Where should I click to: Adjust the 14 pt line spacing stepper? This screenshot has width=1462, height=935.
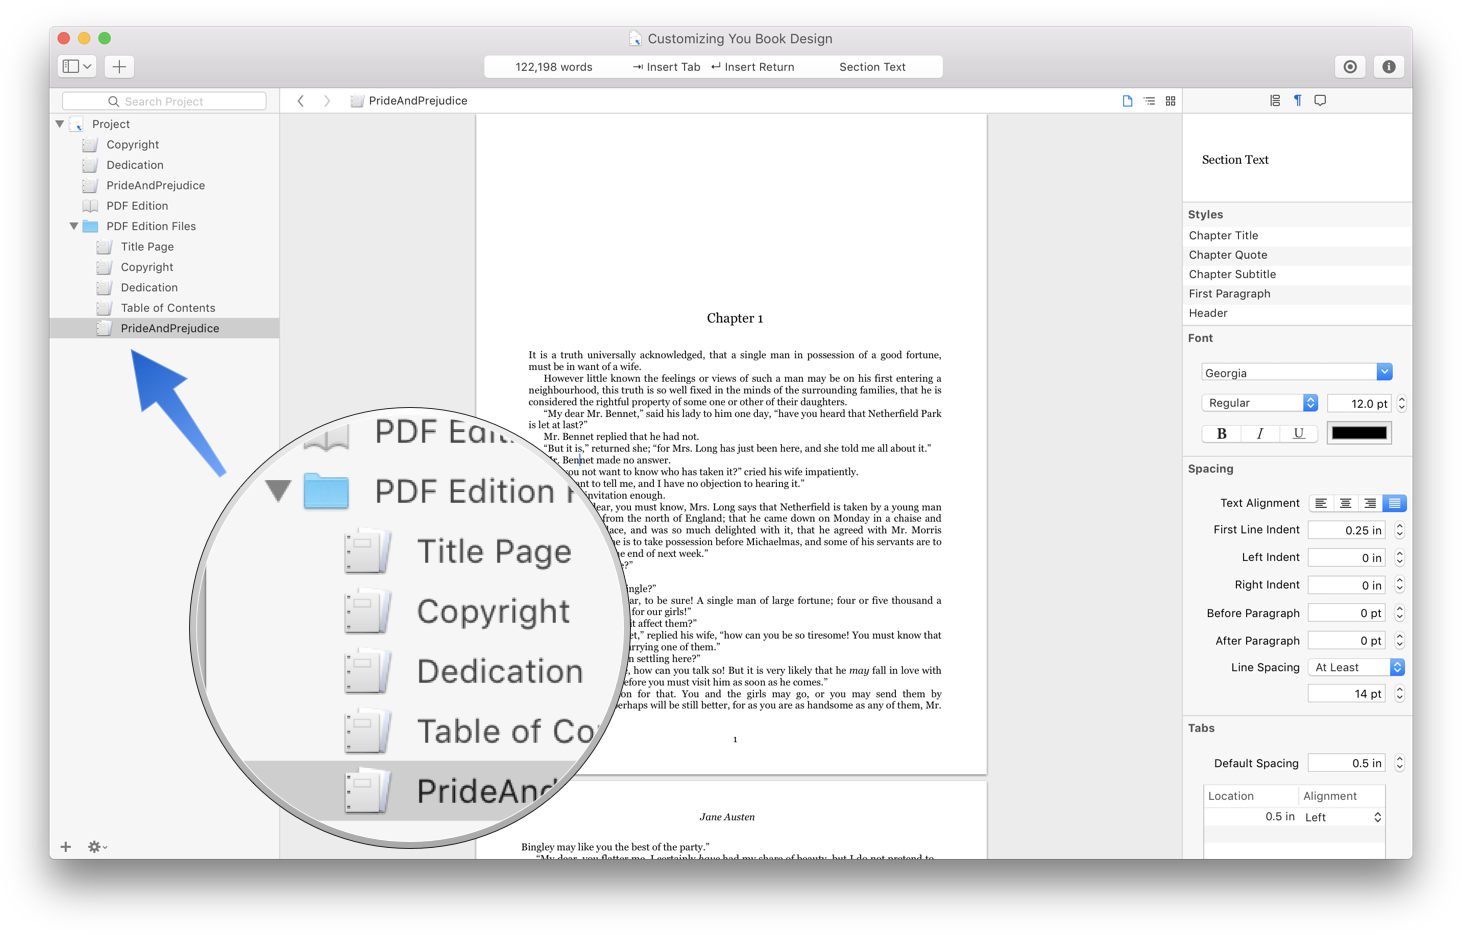click(x=1399, y=693)
